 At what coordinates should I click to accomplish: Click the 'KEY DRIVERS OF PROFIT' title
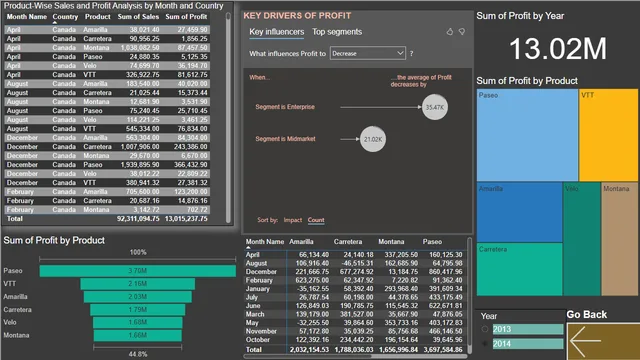297,16
